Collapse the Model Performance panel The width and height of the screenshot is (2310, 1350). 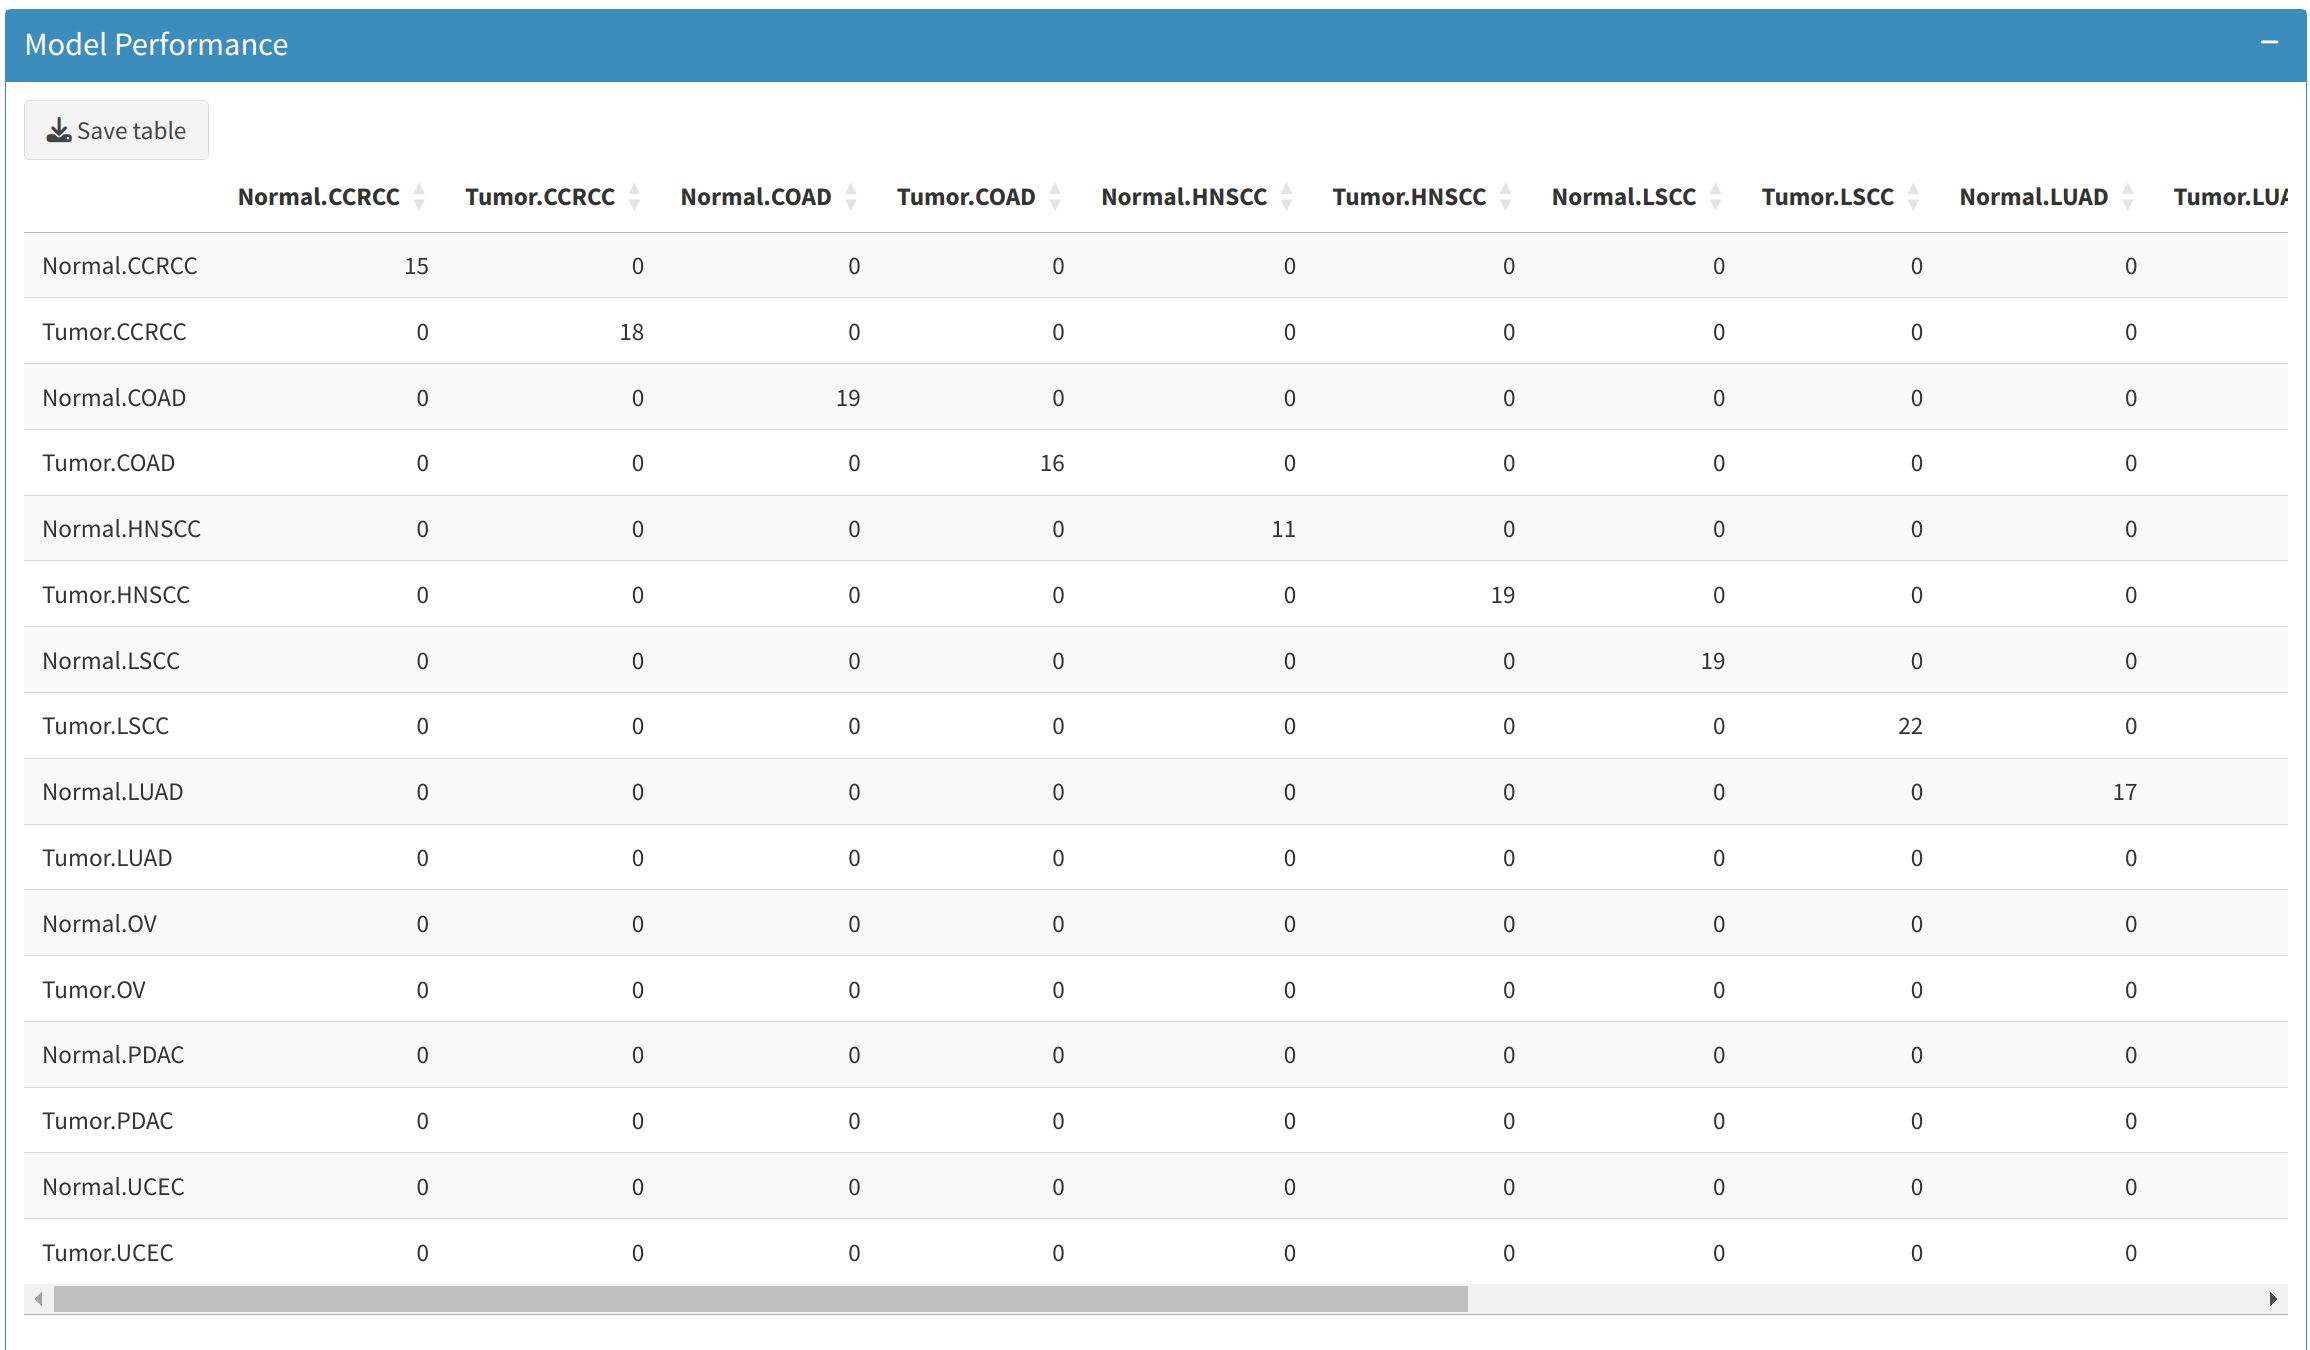2269,43
